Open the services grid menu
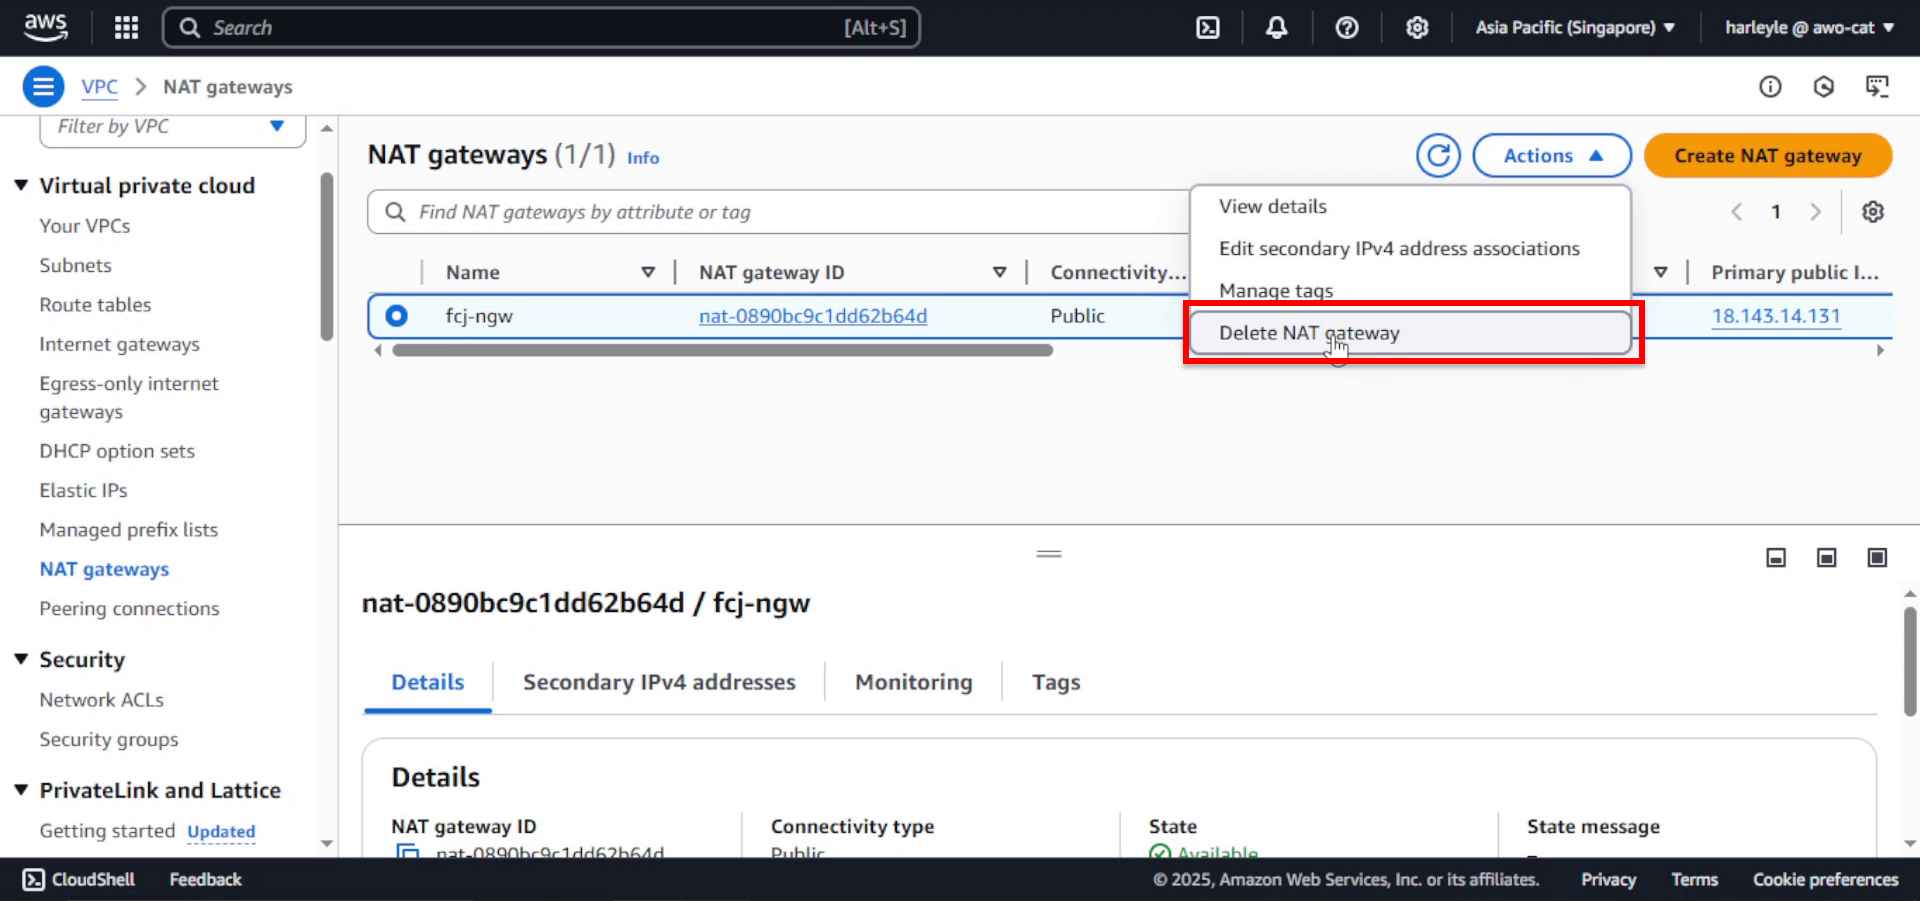The image size is (1920, 901). pos(126,28)
